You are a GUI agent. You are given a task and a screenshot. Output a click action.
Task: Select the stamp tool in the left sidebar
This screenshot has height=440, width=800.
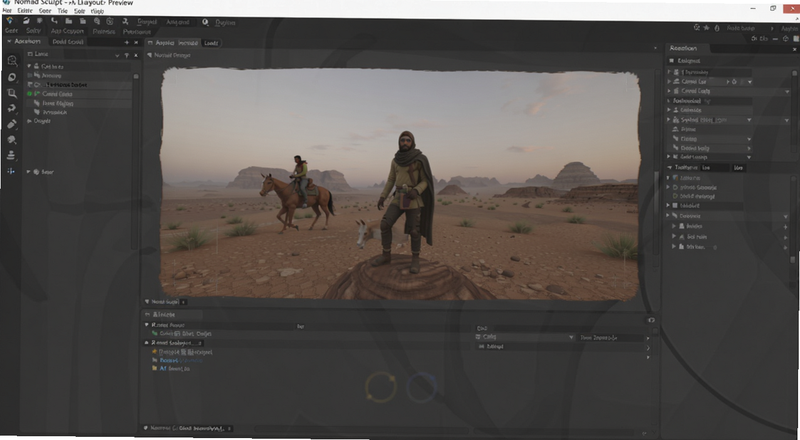point(11,156)
